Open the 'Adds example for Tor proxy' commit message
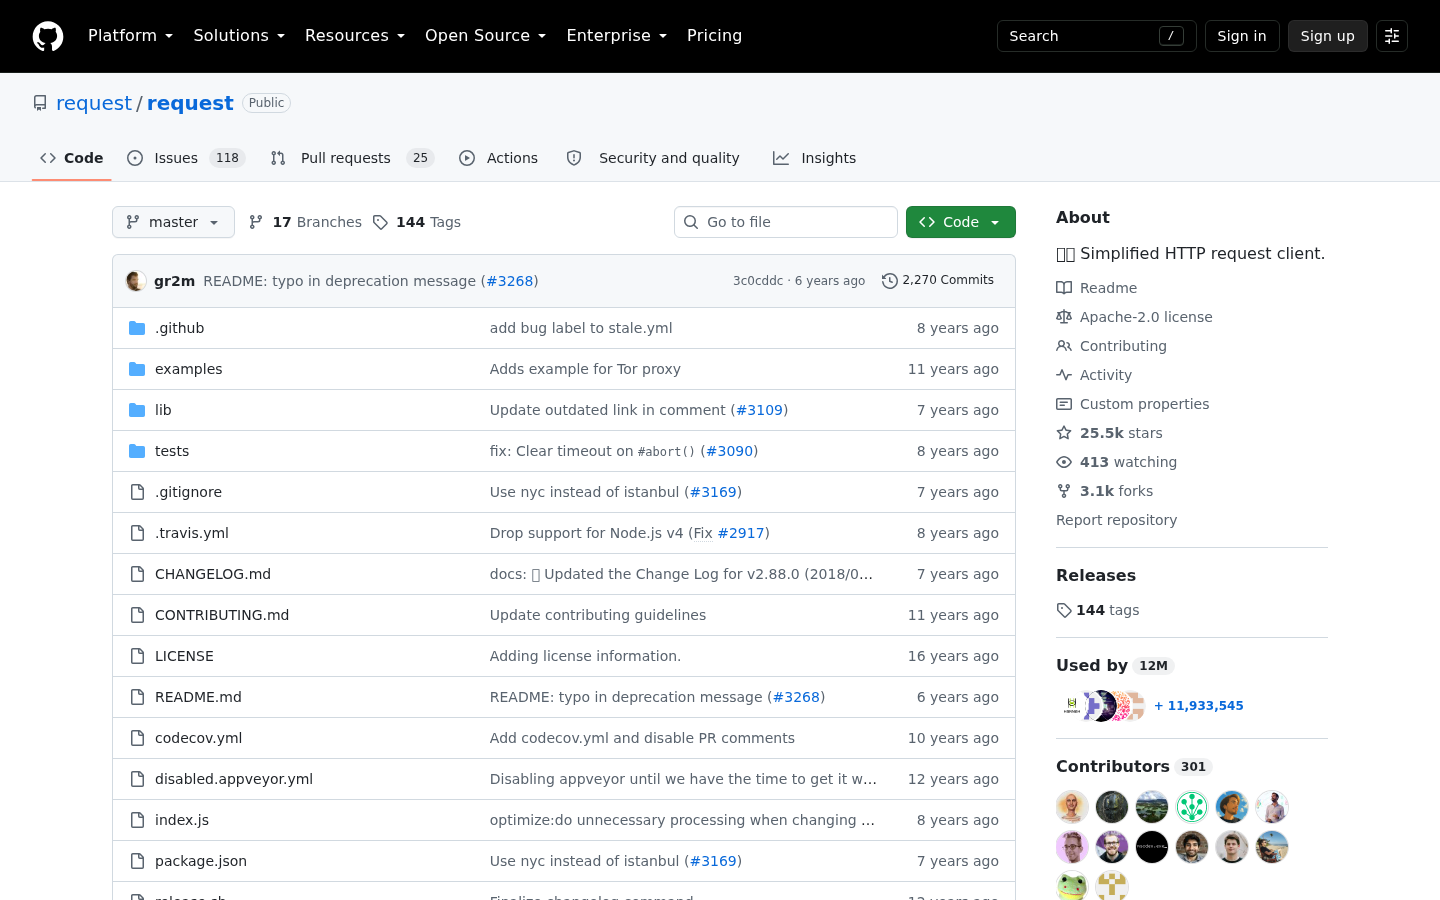This screenshot has width=1440, height=900. pos(585,369)
